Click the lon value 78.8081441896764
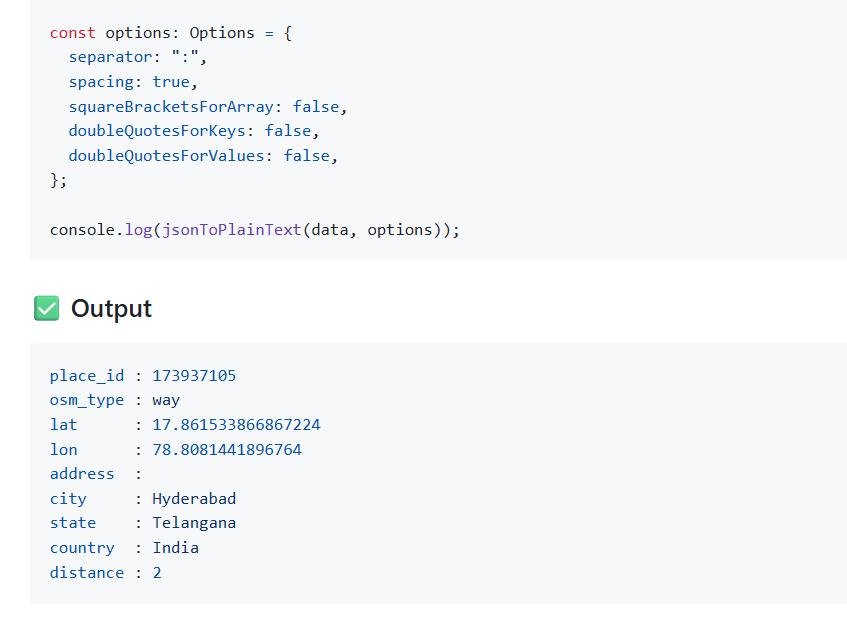Image resolution: width=847 pixels, height=632 pixels. point(227,450)
